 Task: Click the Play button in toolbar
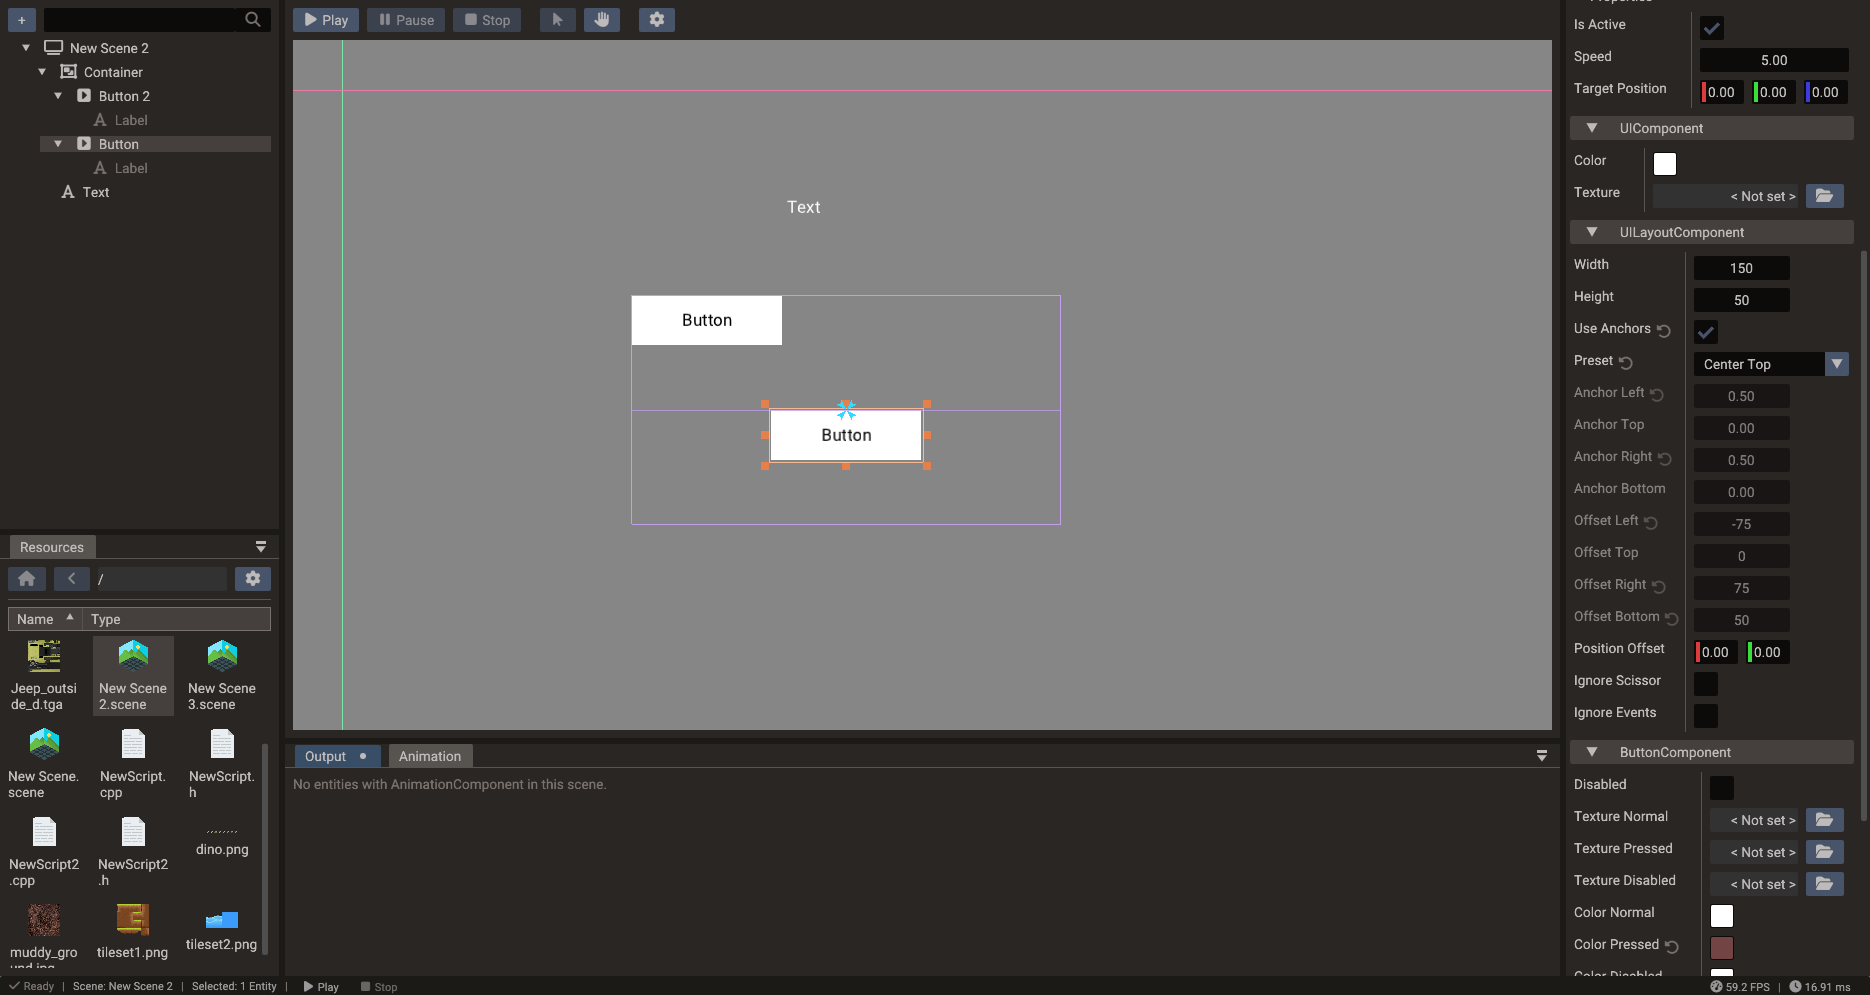(326, 19)
